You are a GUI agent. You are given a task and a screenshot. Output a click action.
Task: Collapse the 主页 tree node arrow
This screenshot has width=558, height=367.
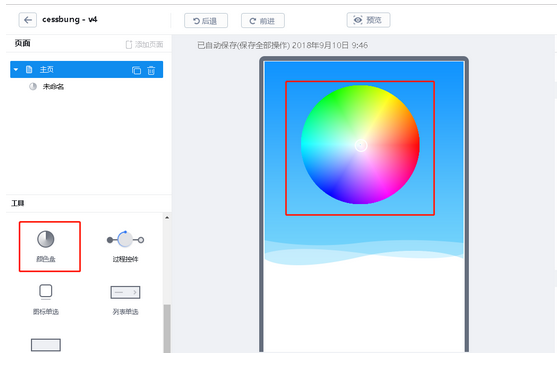pos(16,69)
